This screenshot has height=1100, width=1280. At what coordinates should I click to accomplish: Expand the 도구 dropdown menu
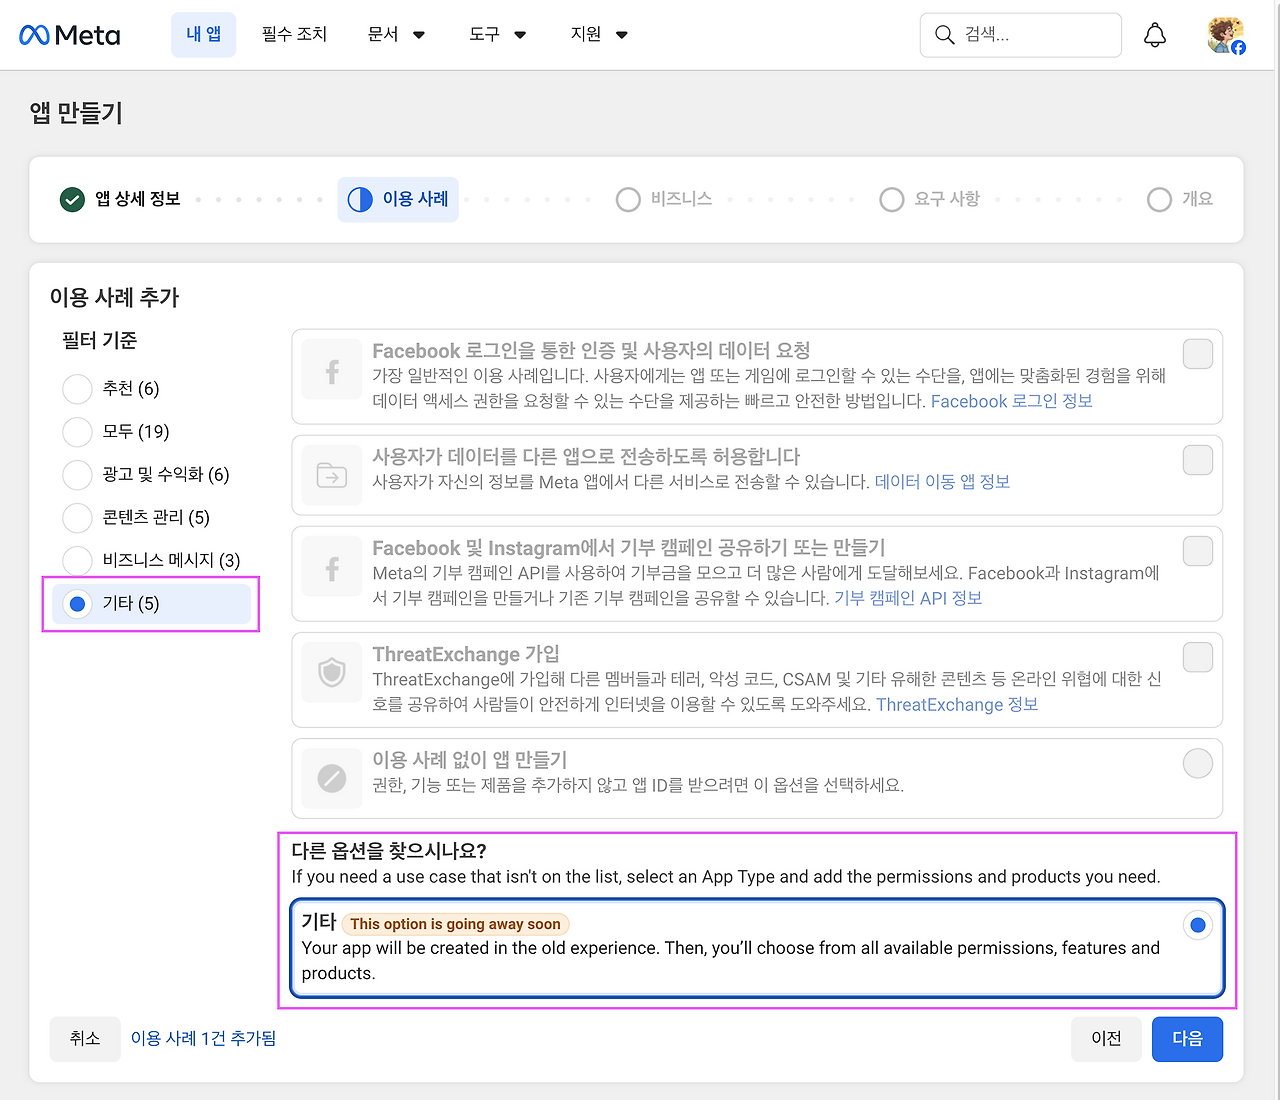[497, 35]
